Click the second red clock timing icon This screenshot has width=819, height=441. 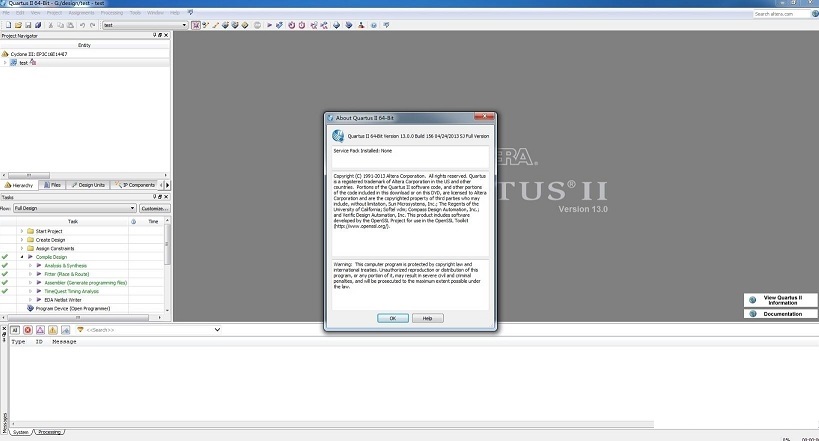point(302,25)
